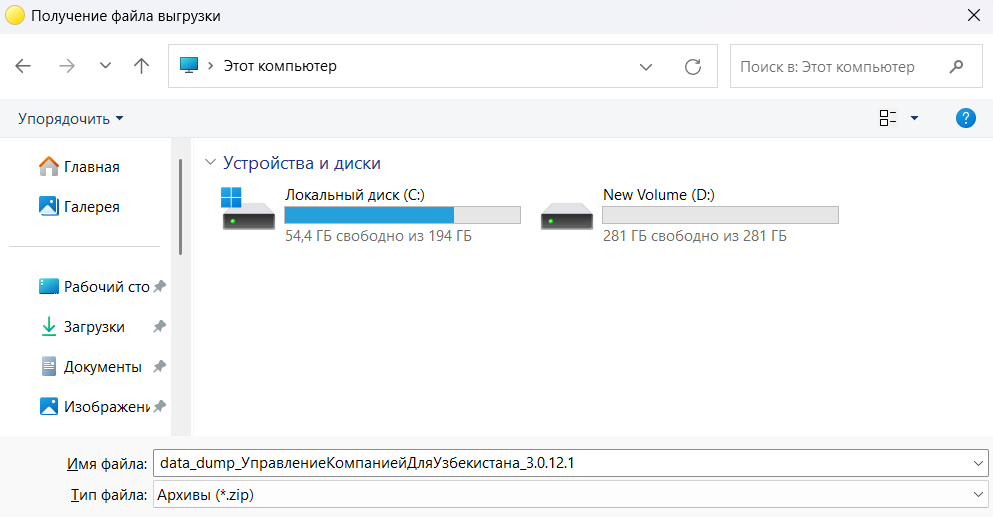Go up one folder level
The height and width of the screenshot is (517, 993).
(x=141, y=67)
